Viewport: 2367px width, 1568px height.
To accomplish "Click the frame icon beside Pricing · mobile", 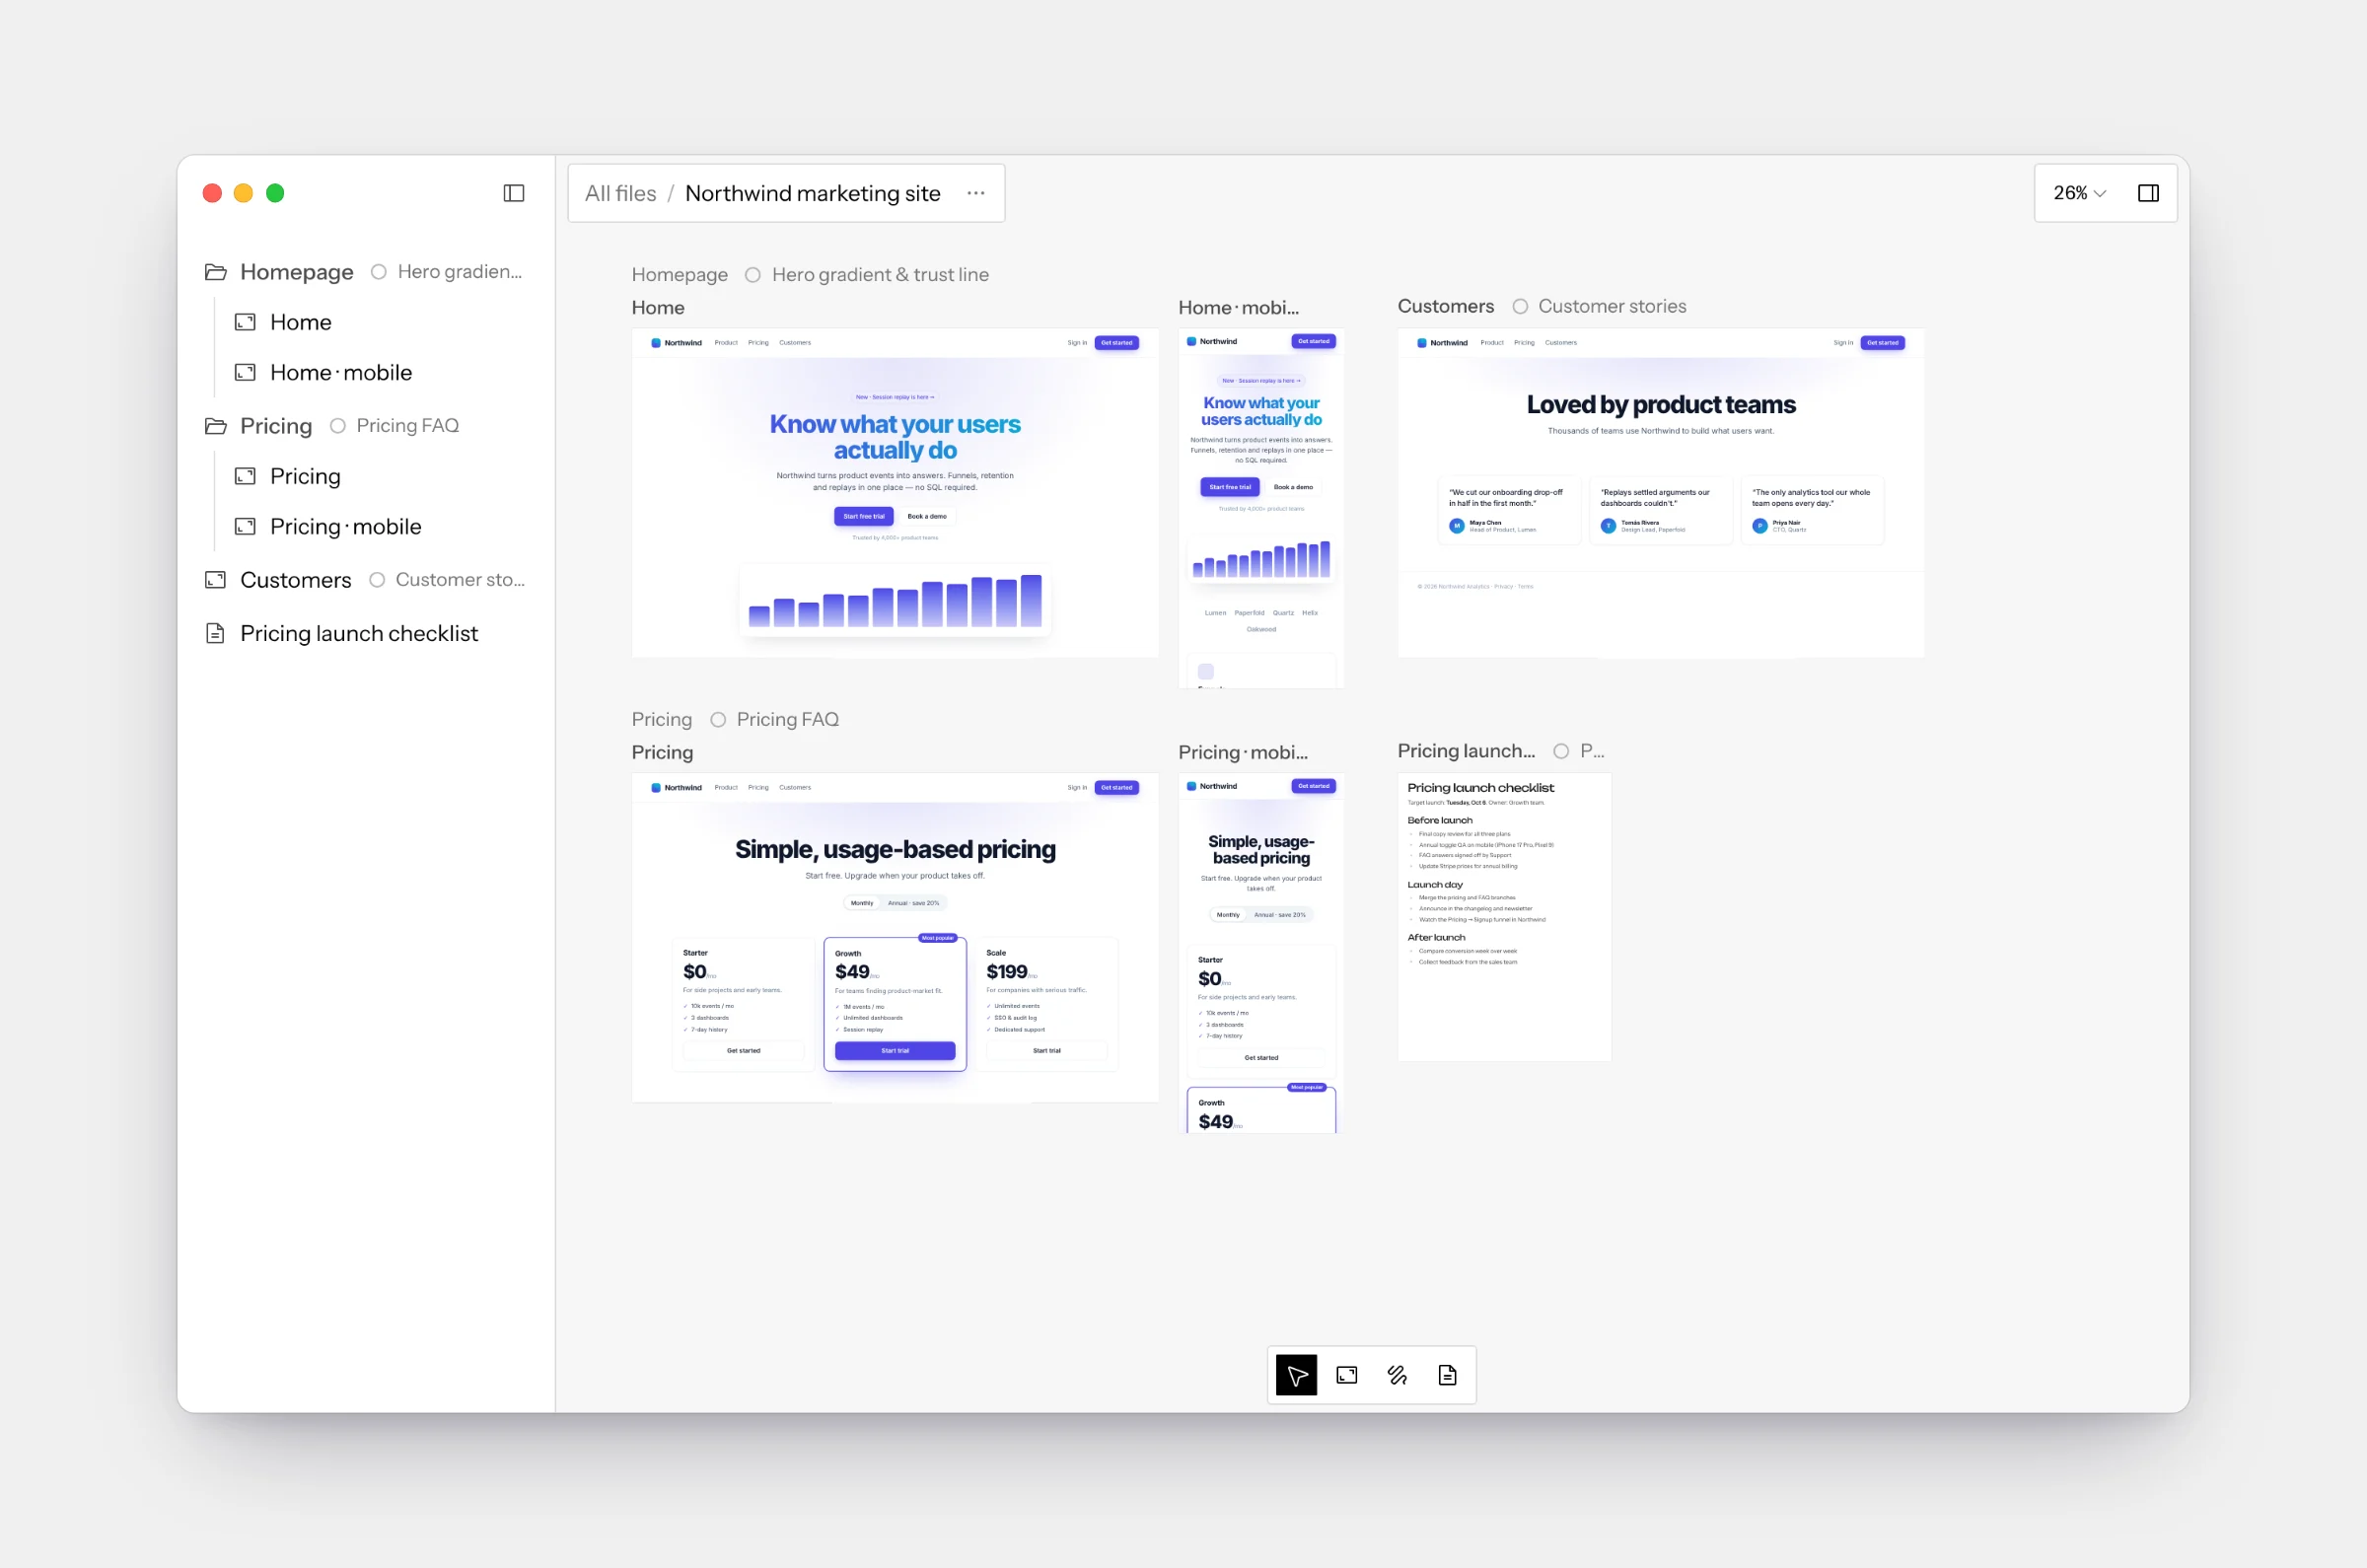I will pyautogui.click(x=245, y=526).
